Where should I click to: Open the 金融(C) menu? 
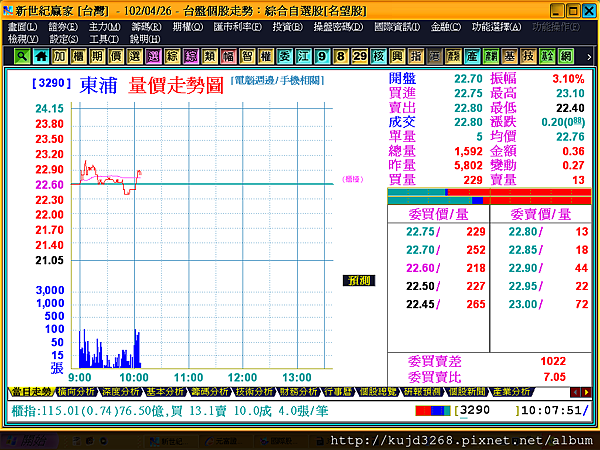446,27
